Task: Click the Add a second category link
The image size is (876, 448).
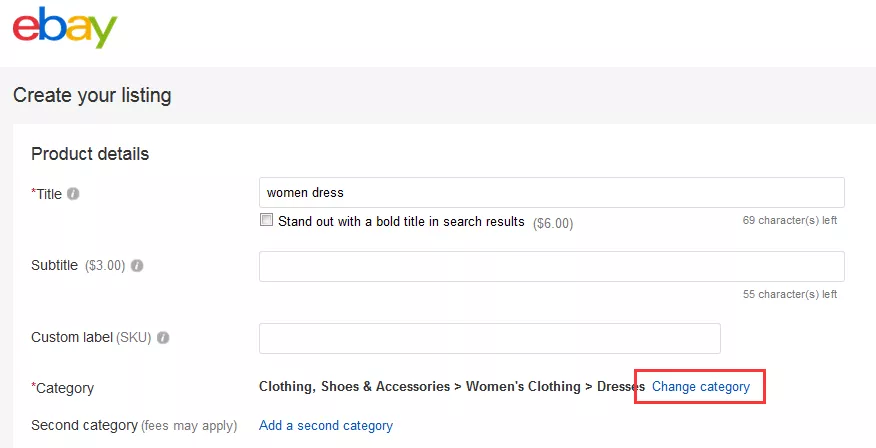Action: coord(326,426)
